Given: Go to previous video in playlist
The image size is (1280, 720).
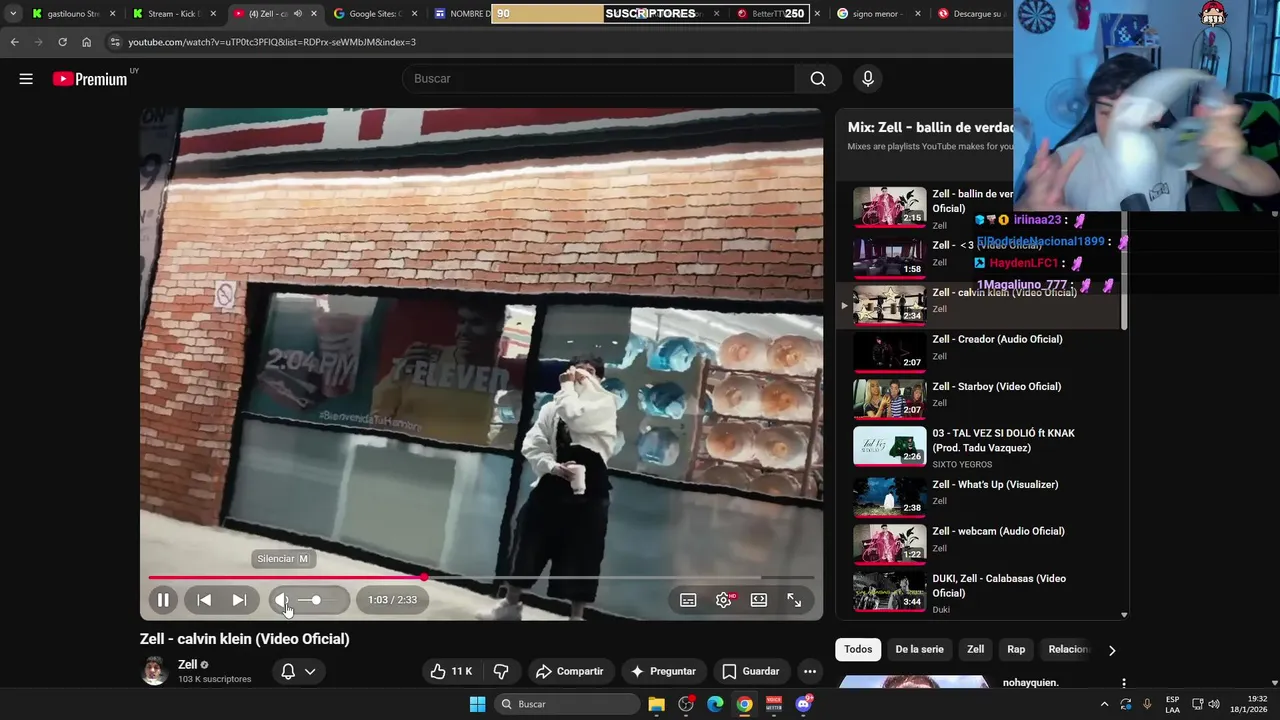Looking at the screenshot, I should click(x=204, y=600).
